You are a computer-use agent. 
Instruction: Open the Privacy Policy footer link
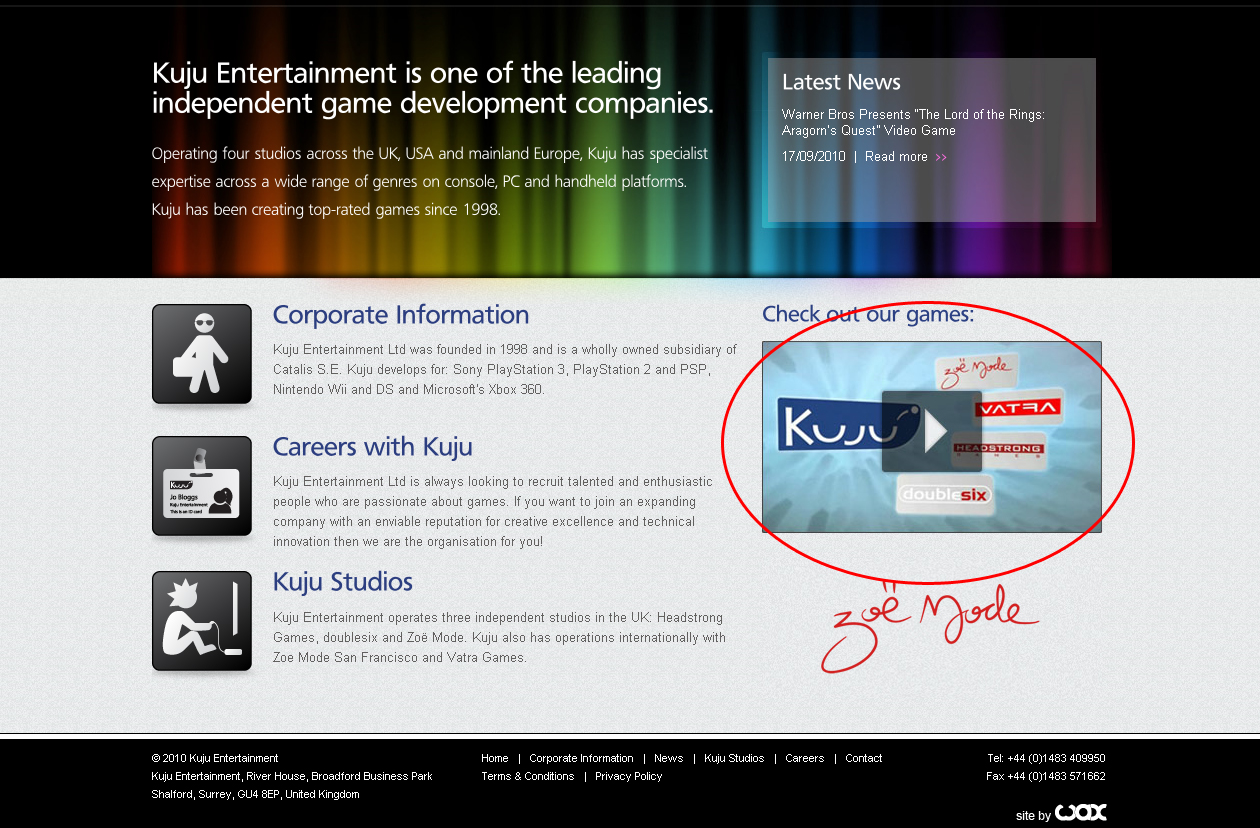(x=628, y=776)
